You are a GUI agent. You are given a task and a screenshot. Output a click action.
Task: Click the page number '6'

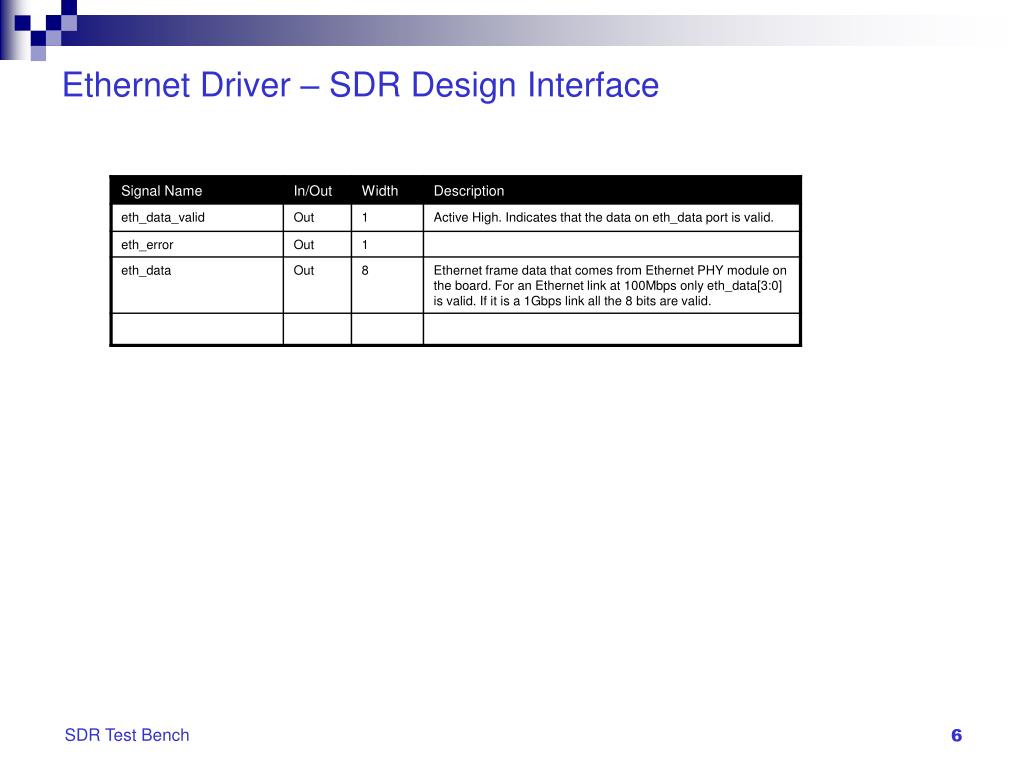955,733
